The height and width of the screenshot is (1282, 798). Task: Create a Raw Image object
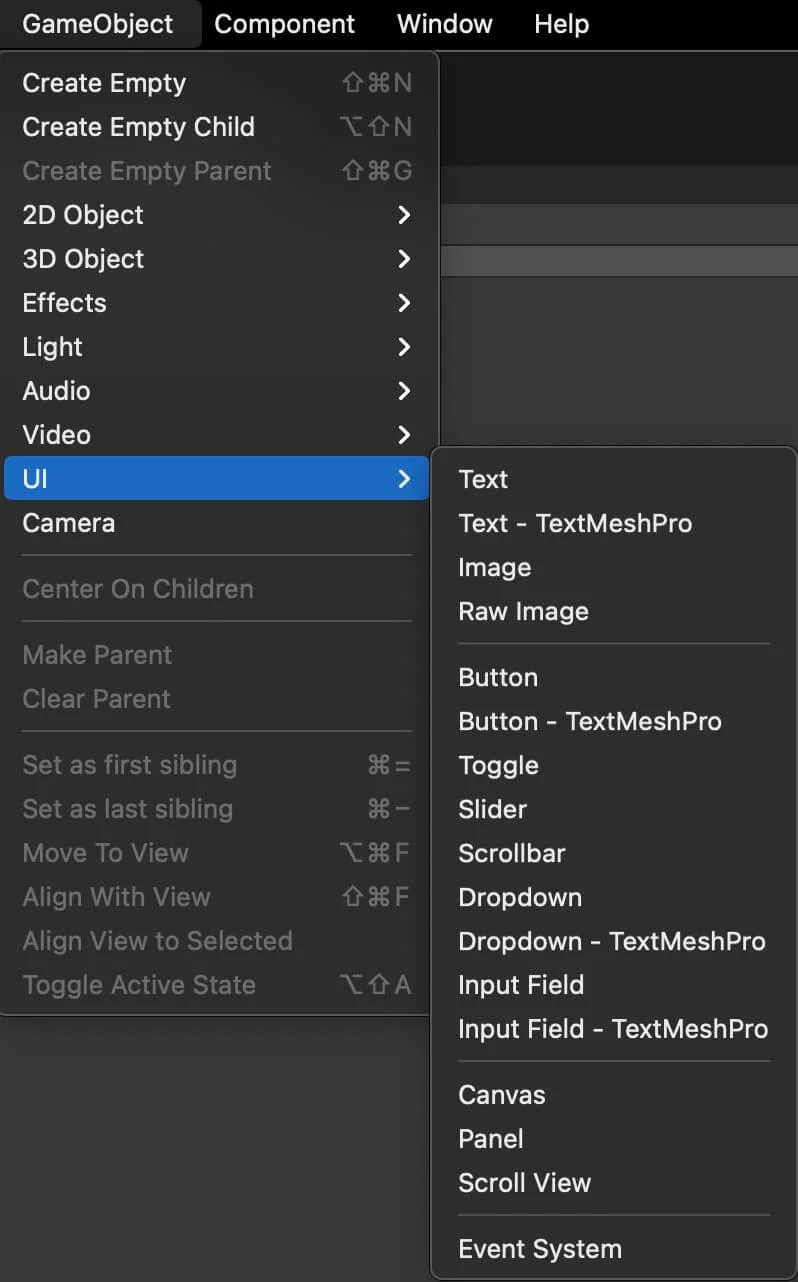(x=614, y=611)
